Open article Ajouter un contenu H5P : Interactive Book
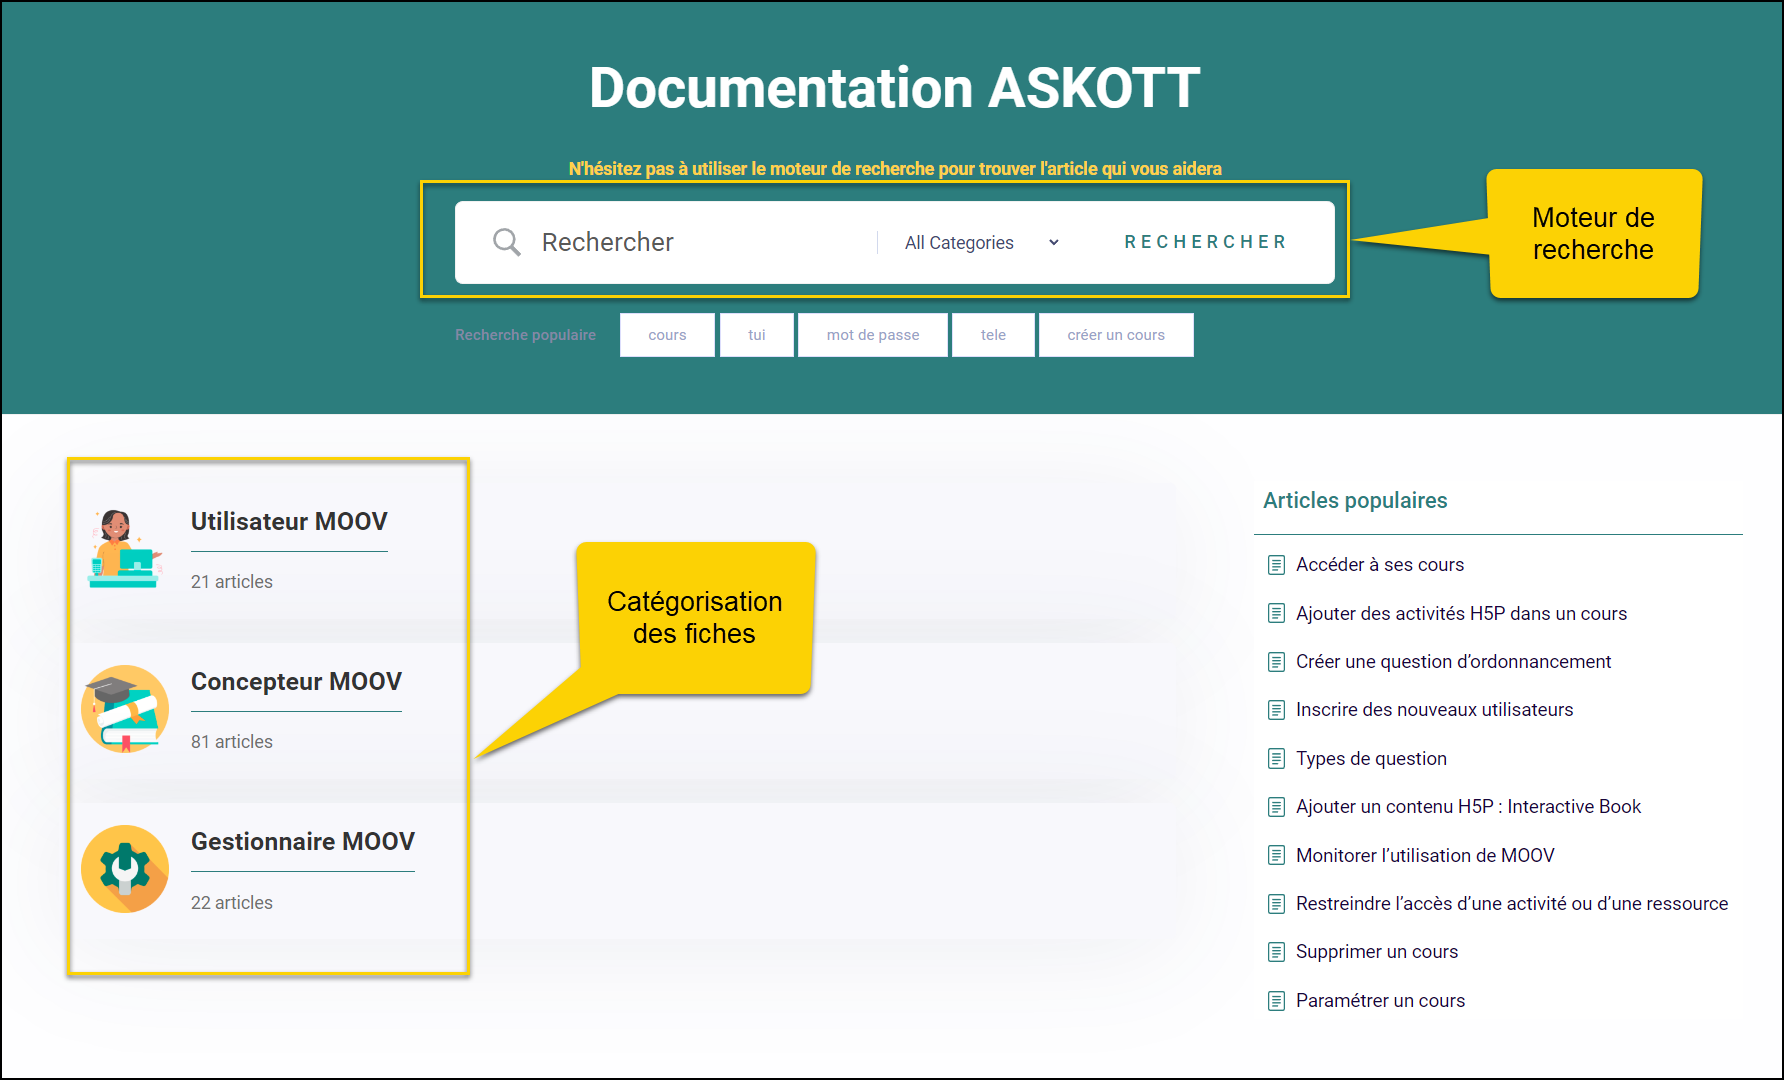 coord(1468,807)
